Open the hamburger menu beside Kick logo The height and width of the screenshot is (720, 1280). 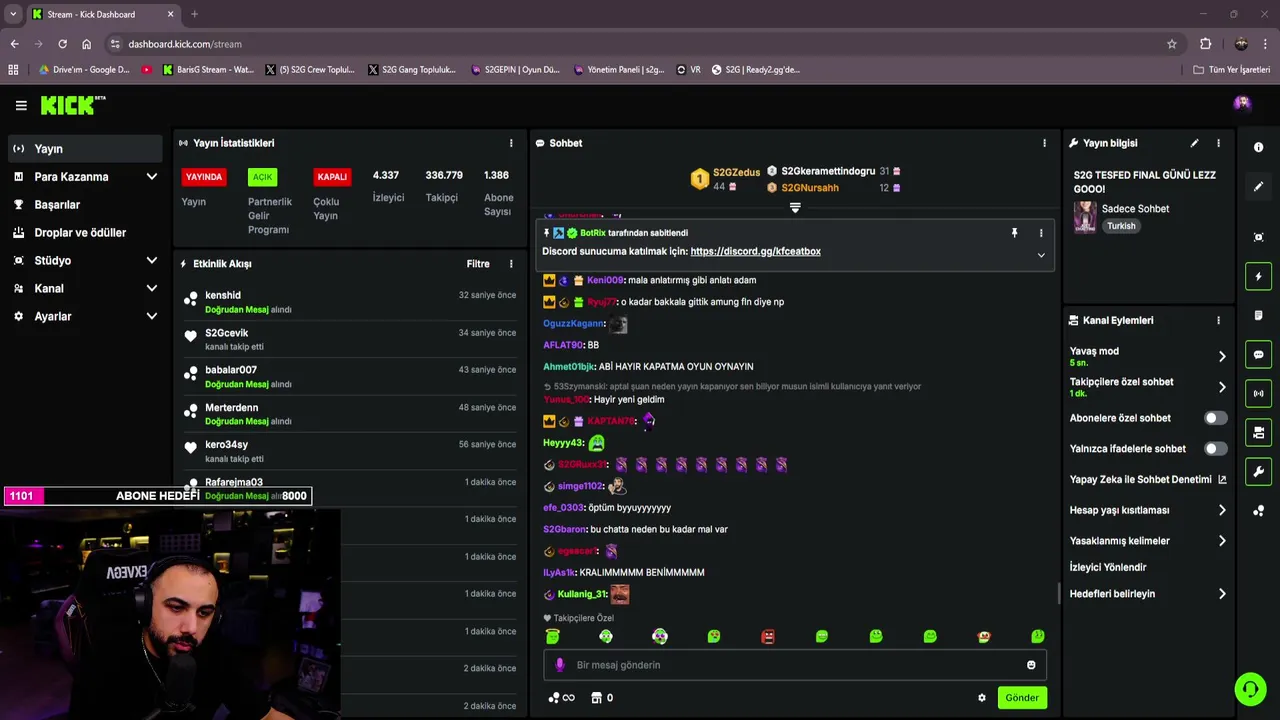tap(21, 105)
